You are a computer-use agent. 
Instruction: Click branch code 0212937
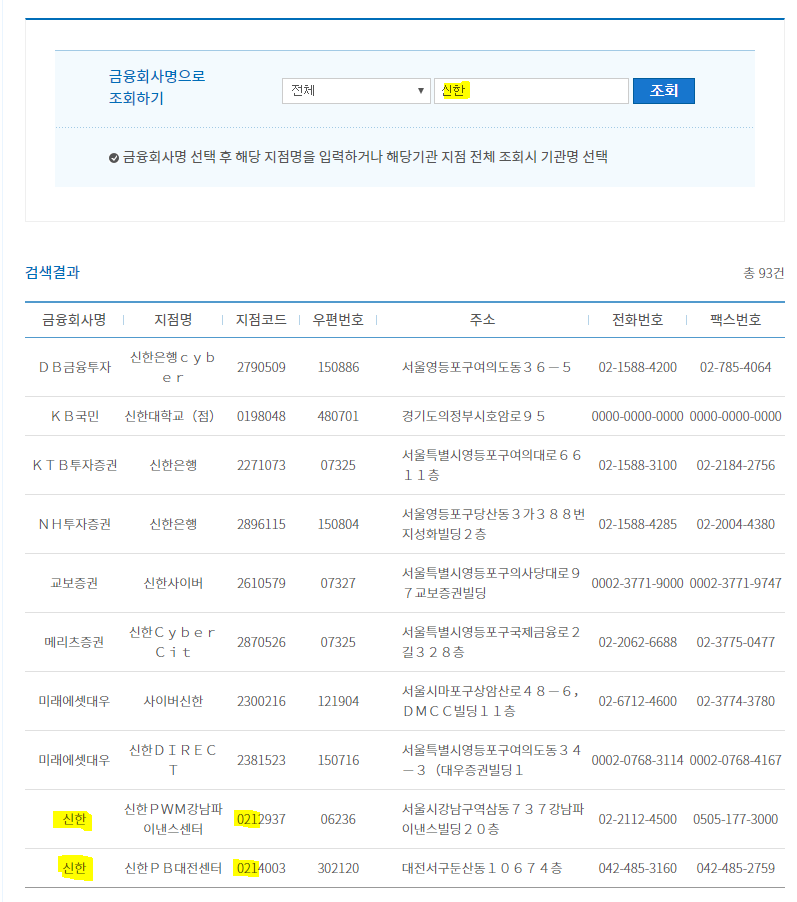261,819
